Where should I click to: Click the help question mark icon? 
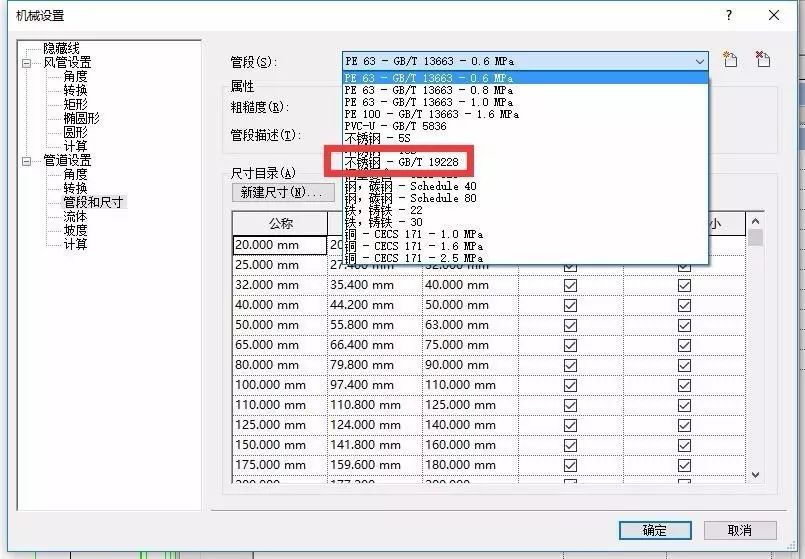(729, 15)
